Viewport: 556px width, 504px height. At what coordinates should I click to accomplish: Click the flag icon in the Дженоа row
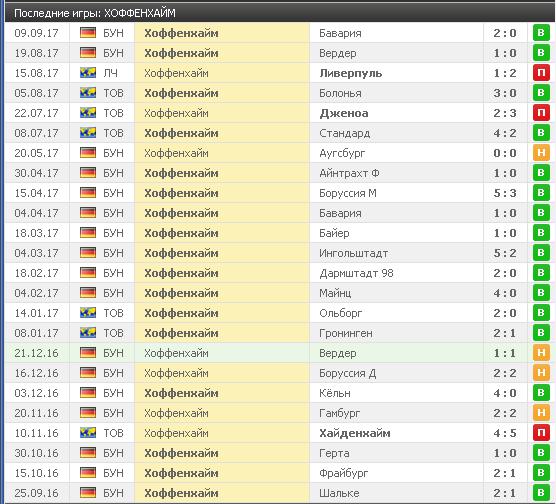88,113
